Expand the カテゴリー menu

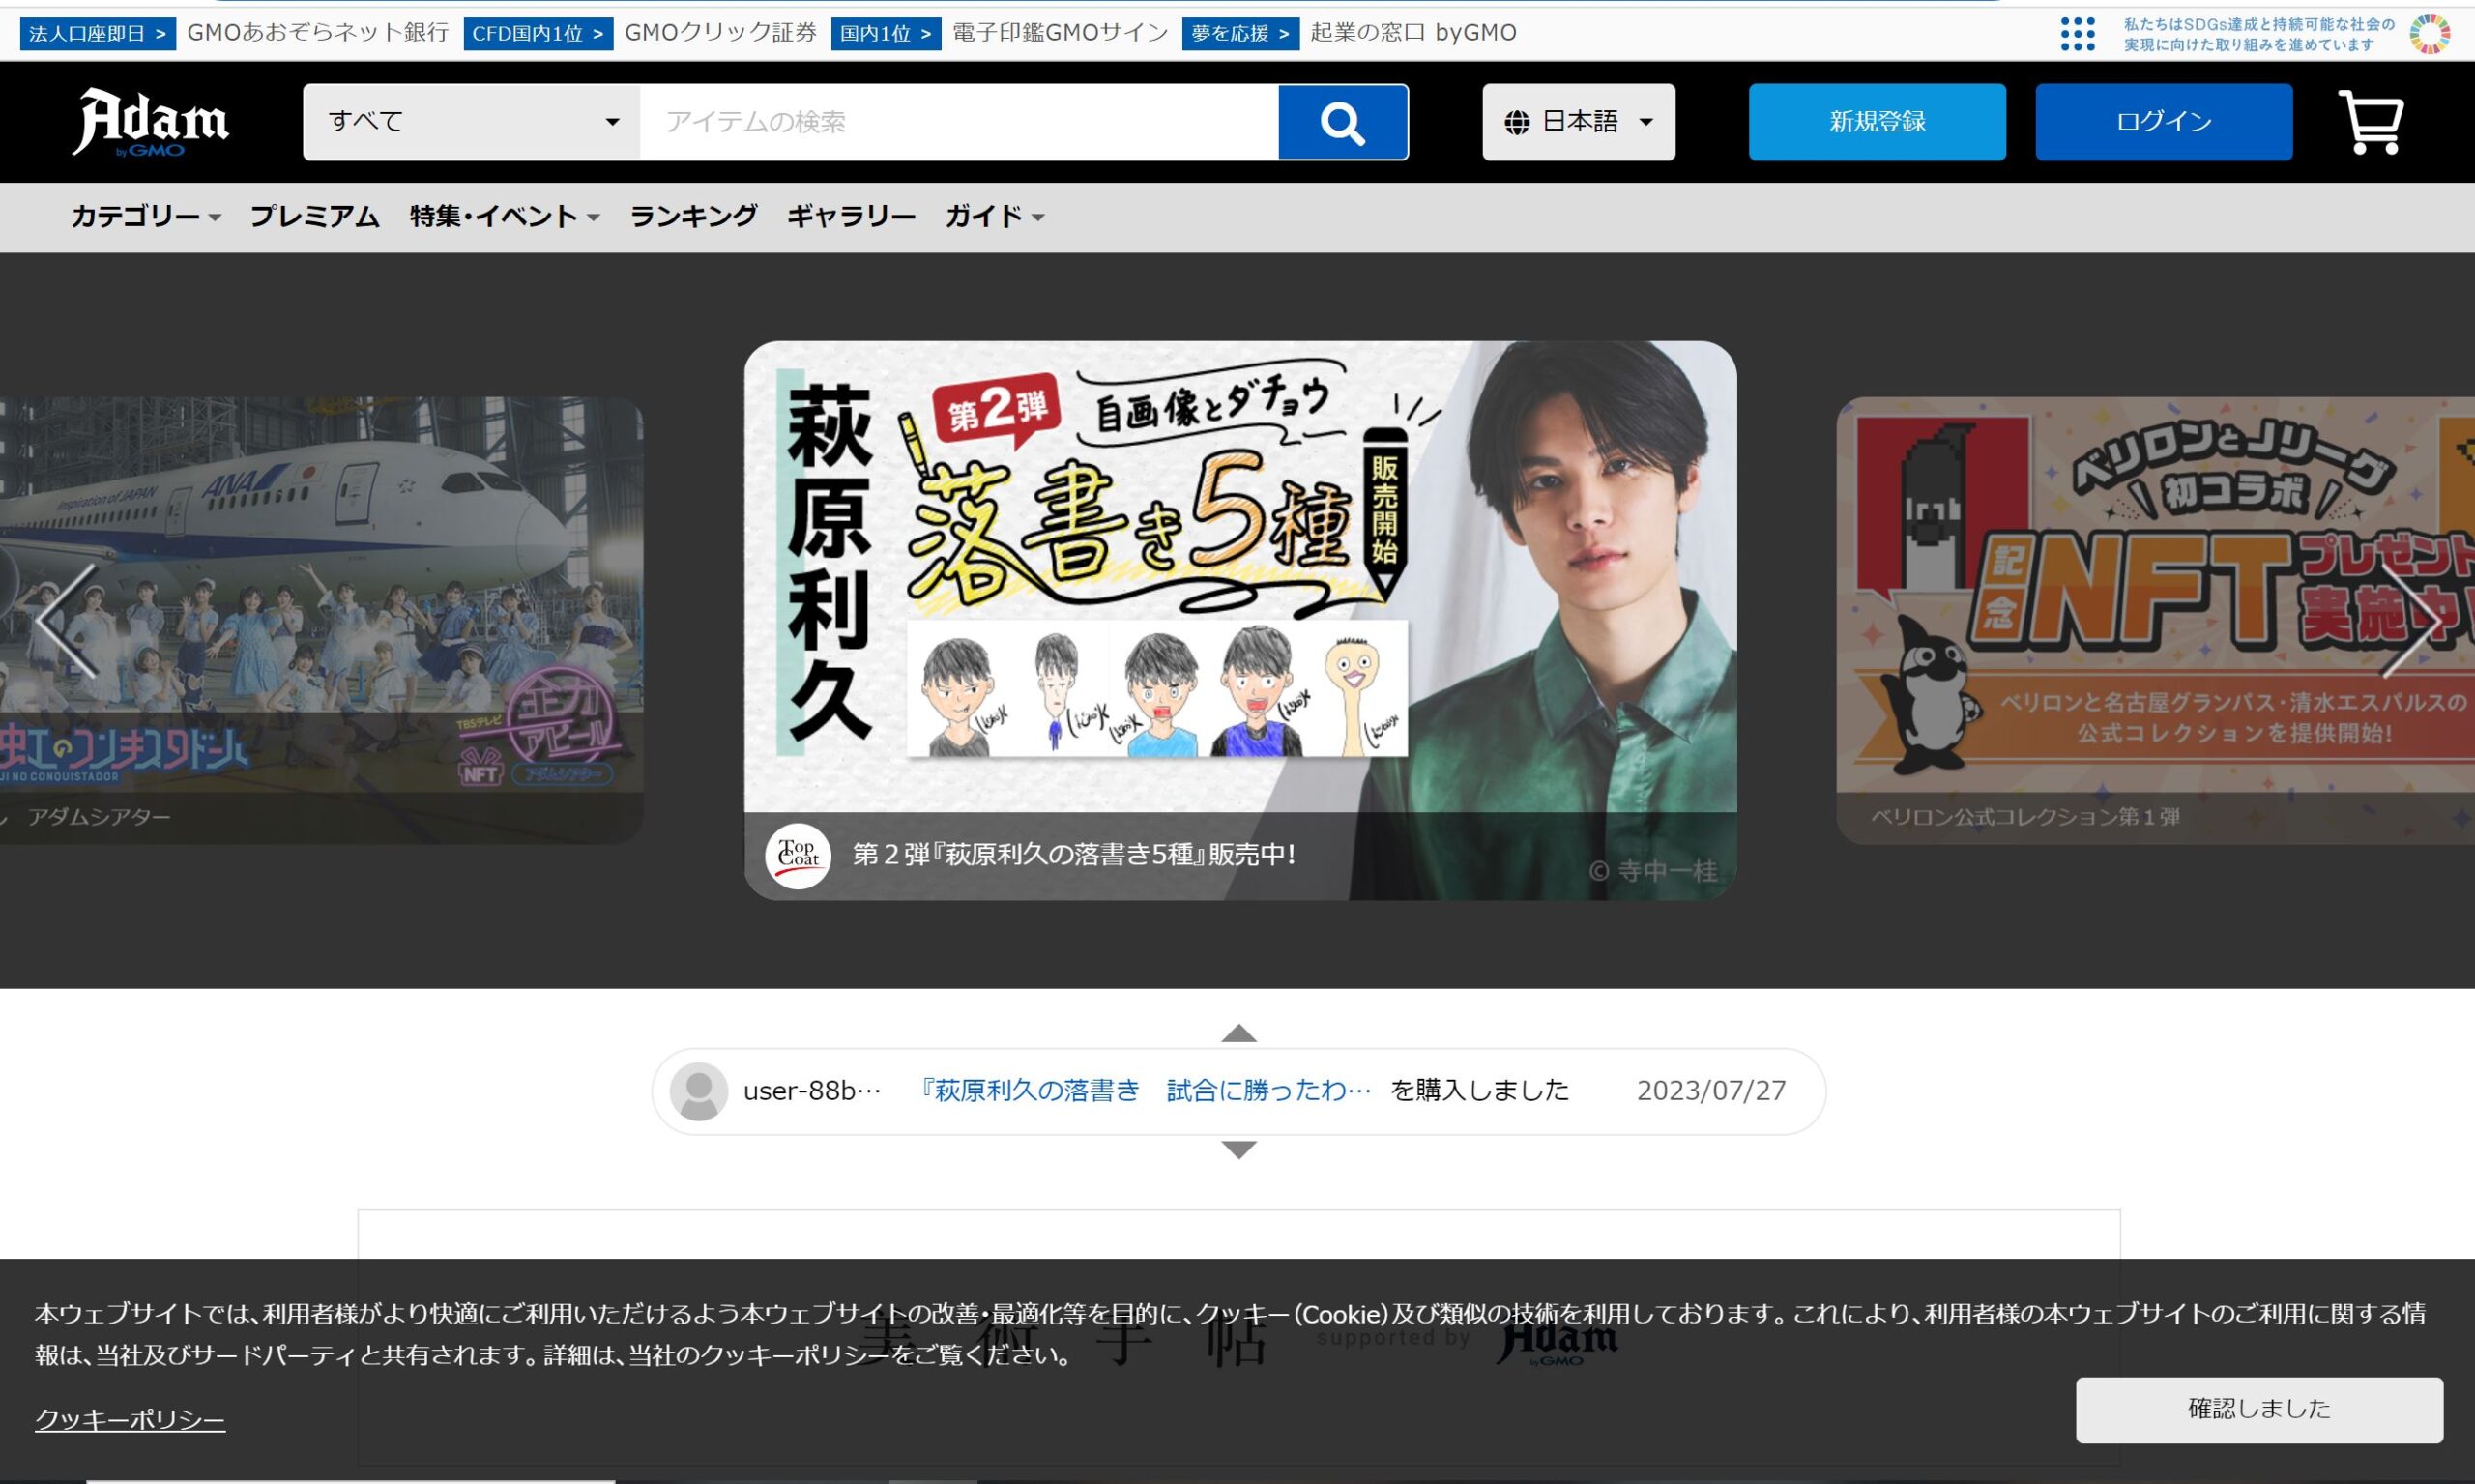click(146, 216)
